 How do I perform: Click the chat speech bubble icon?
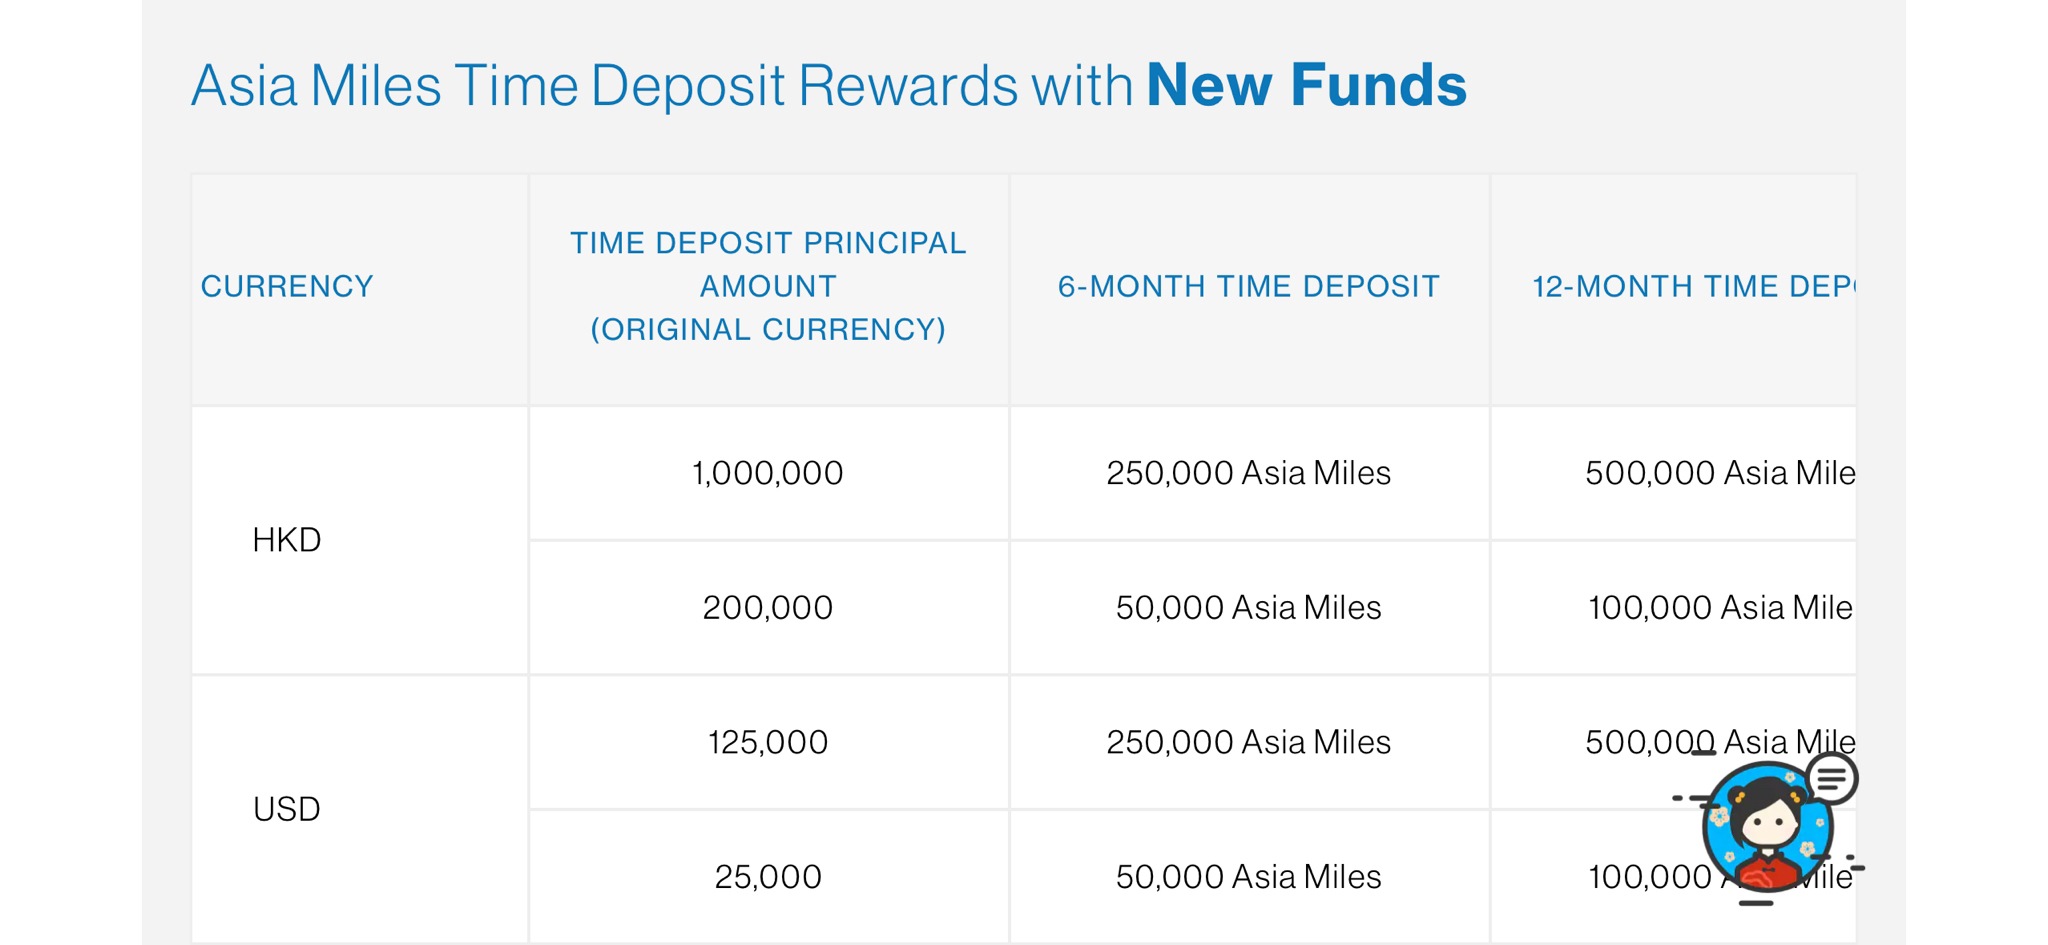pos(1832,779)
